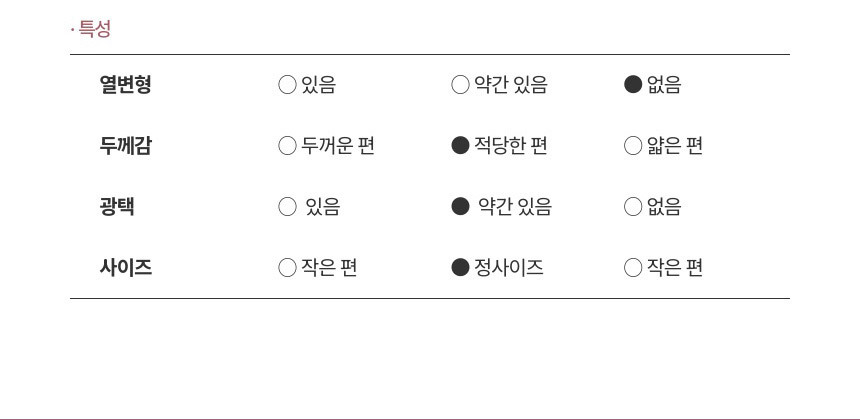
Task: Click the 사이즈 row label
Action: pyautogui.click(x=125, y=268)
